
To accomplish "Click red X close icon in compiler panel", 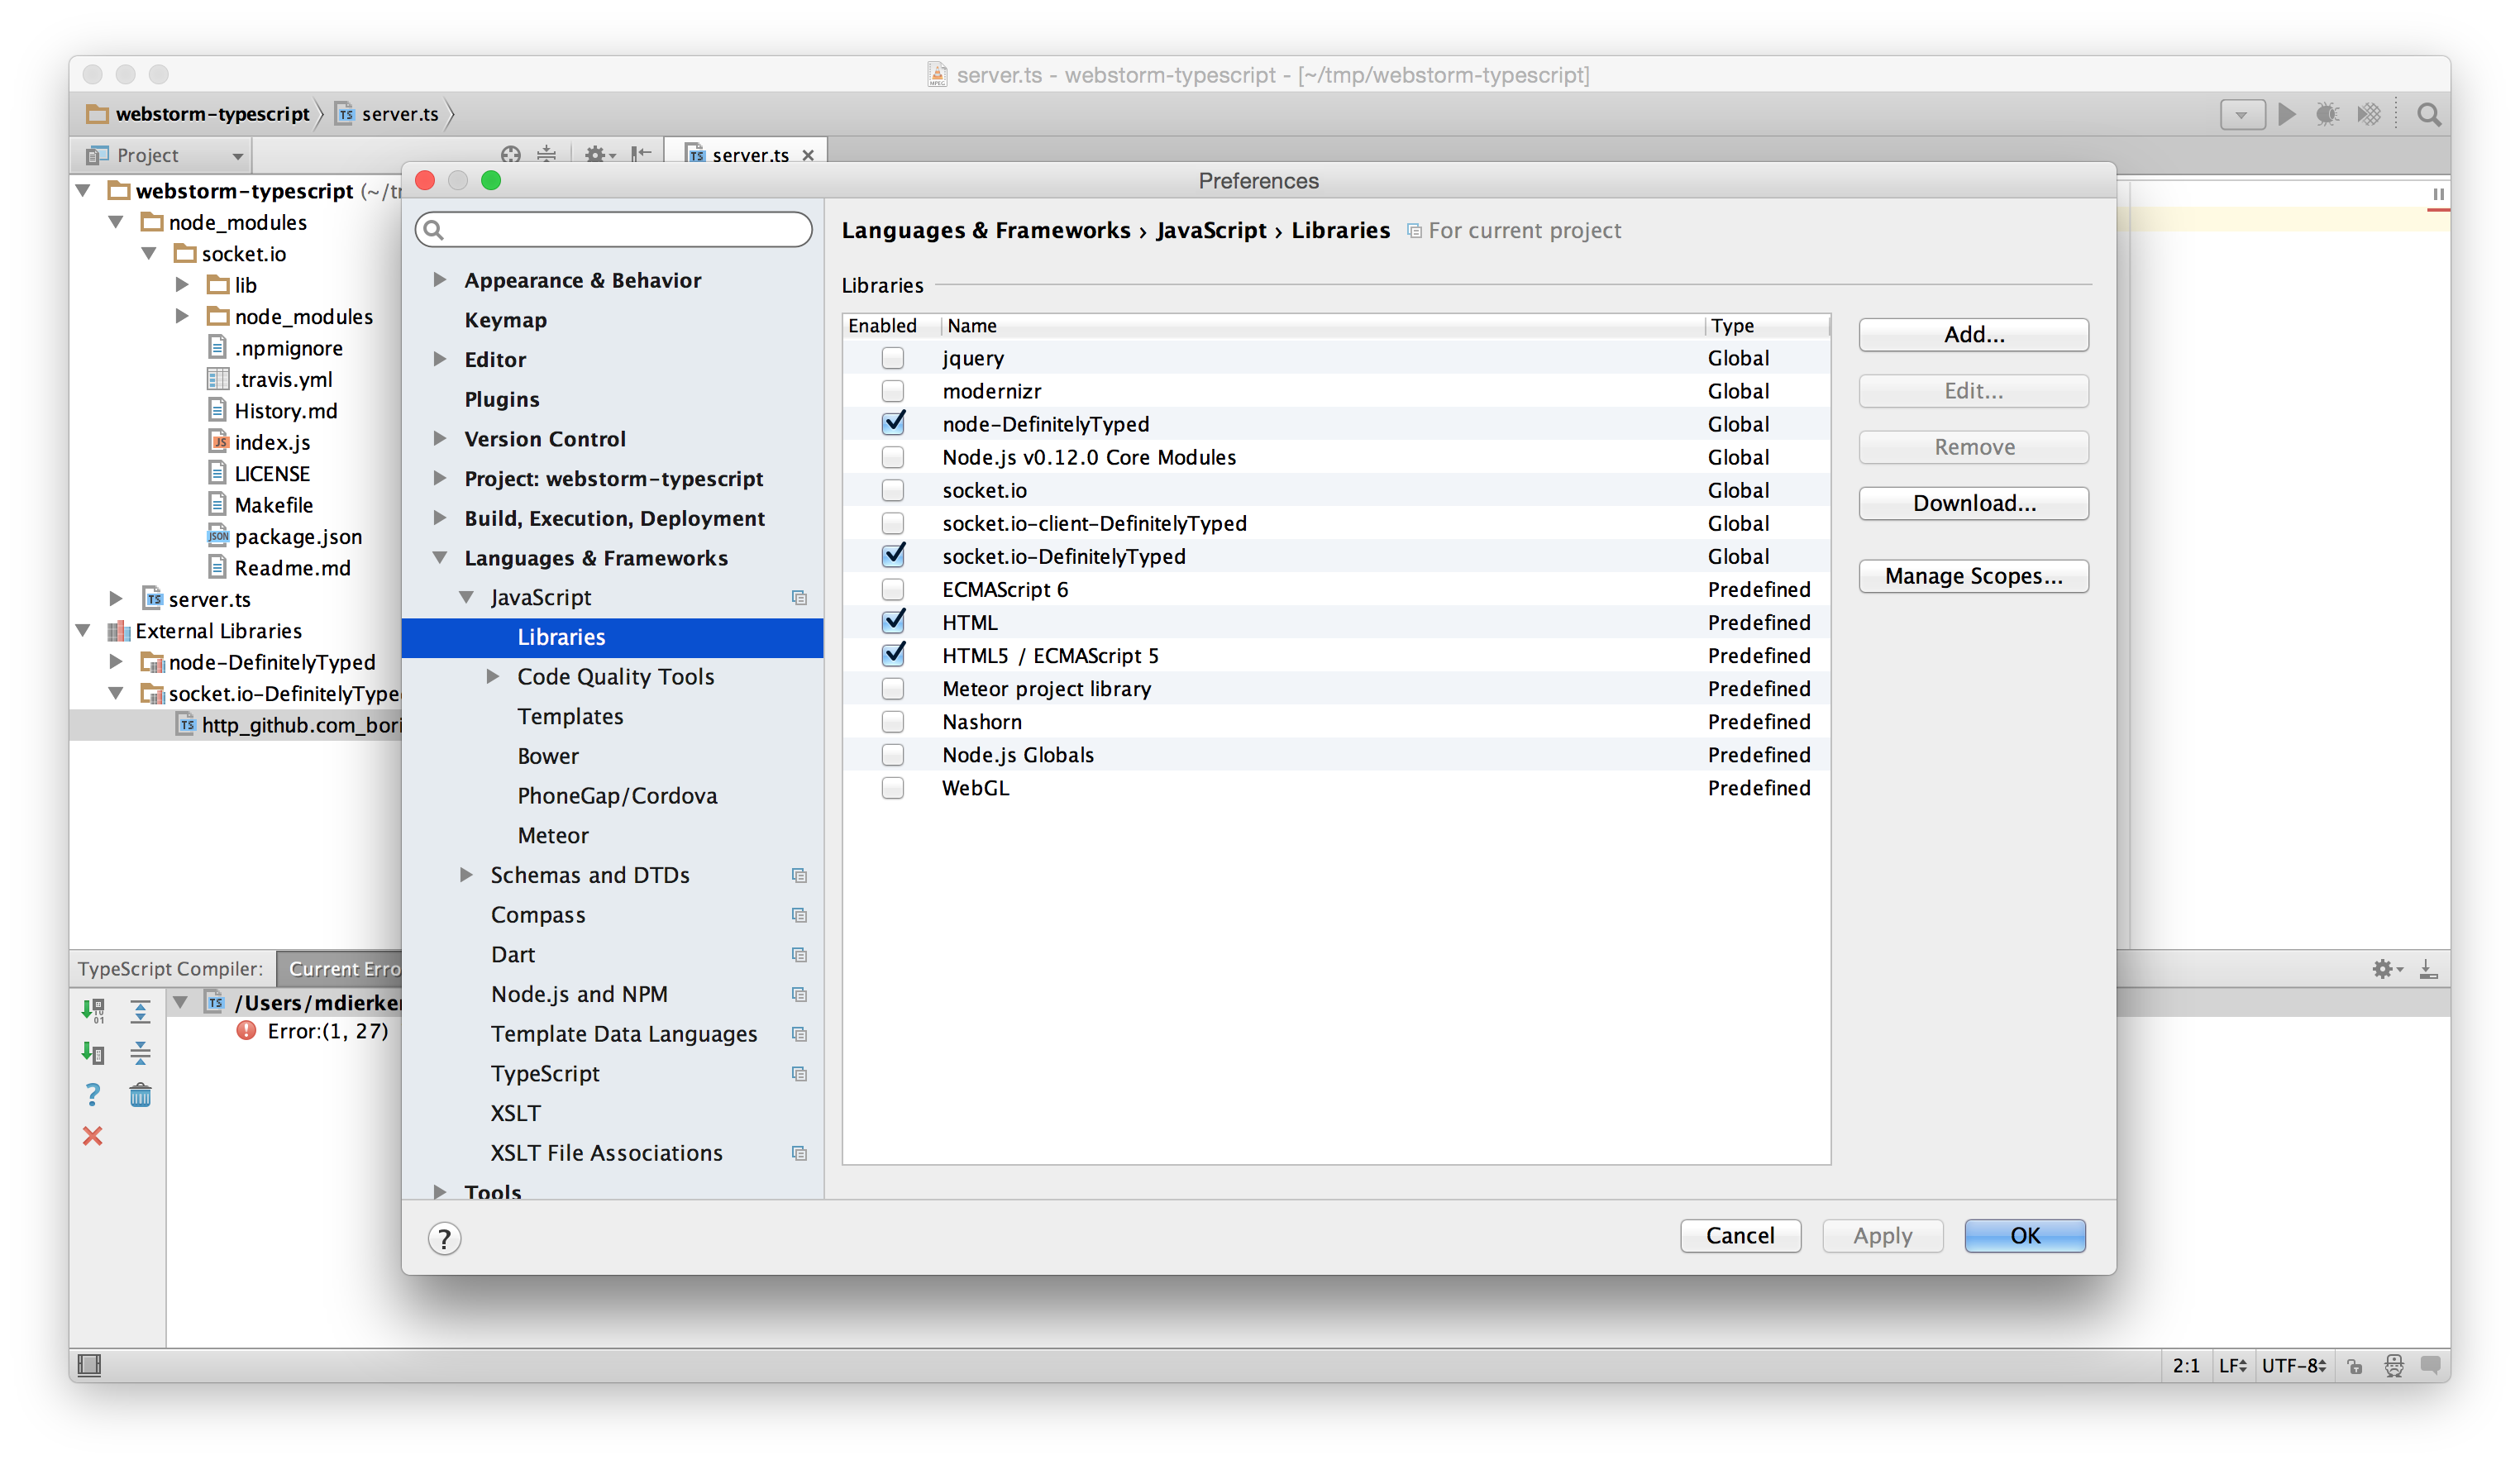I will click(x=93, y=1136).
